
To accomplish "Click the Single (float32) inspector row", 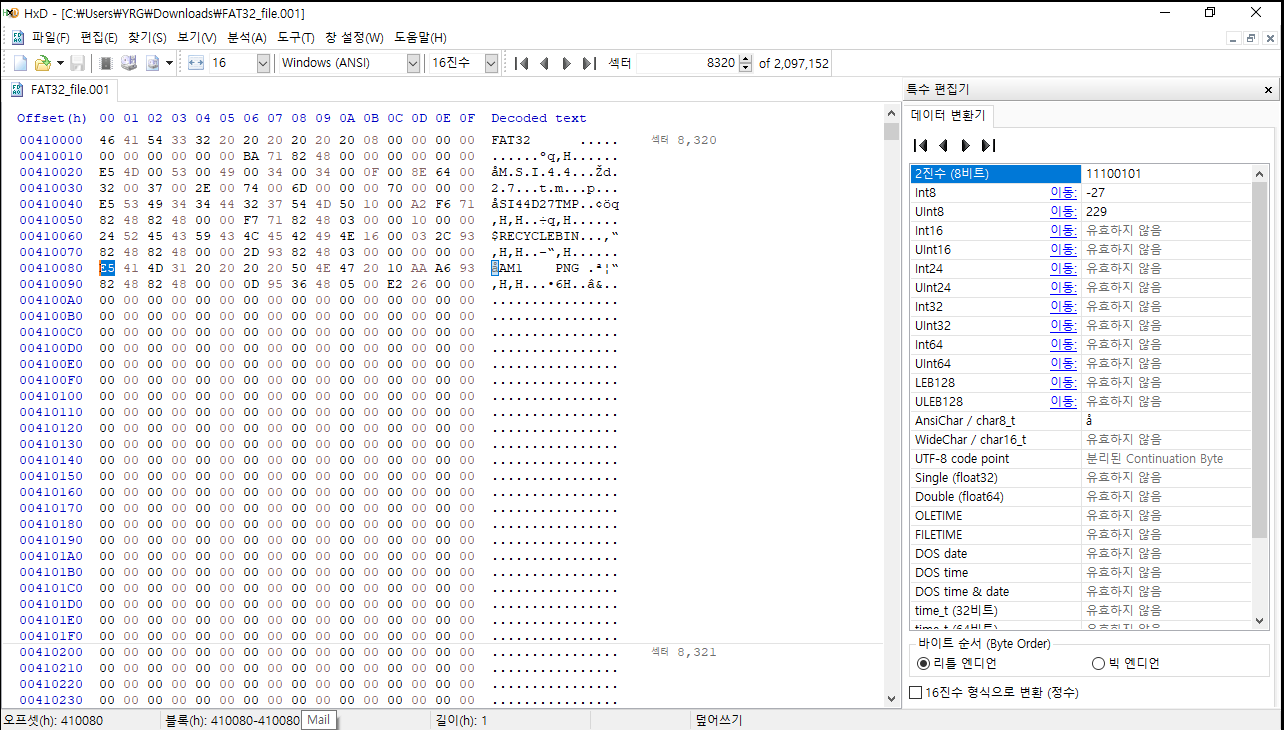I will [x=1082, y=478].
